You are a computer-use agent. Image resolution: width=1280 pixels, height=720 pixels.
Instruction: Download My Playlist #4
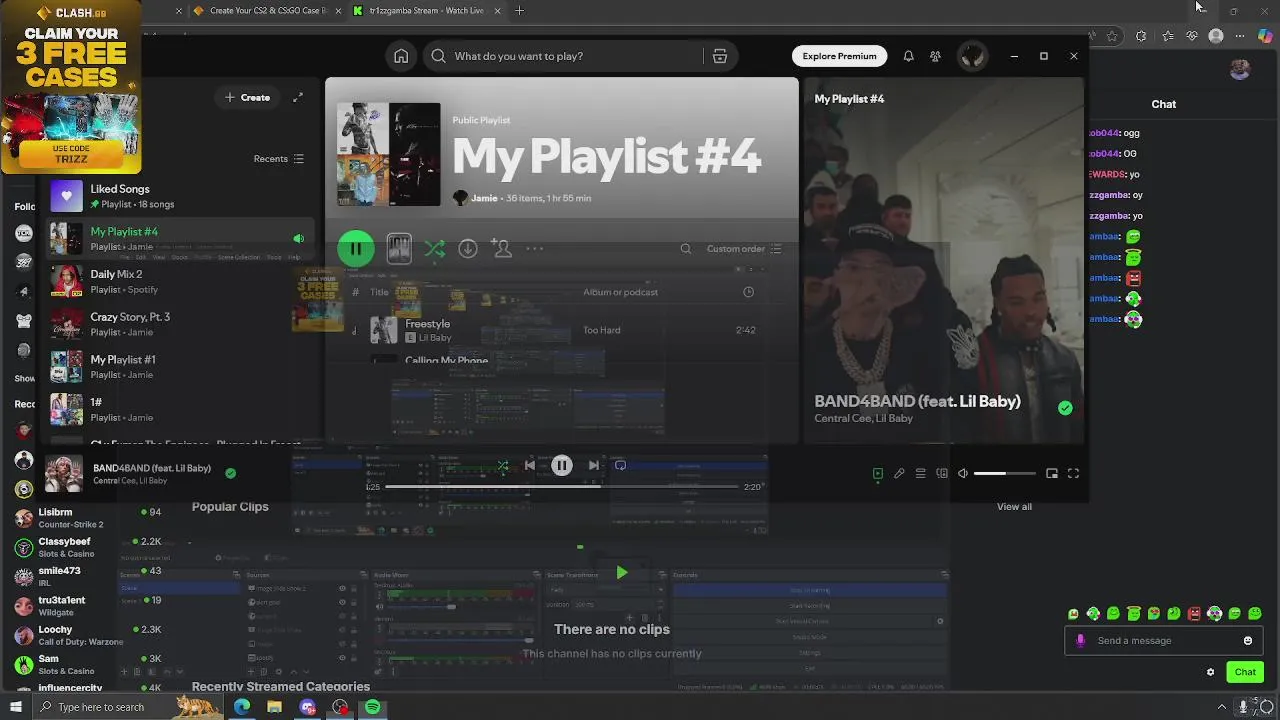[x=468, y=248]
